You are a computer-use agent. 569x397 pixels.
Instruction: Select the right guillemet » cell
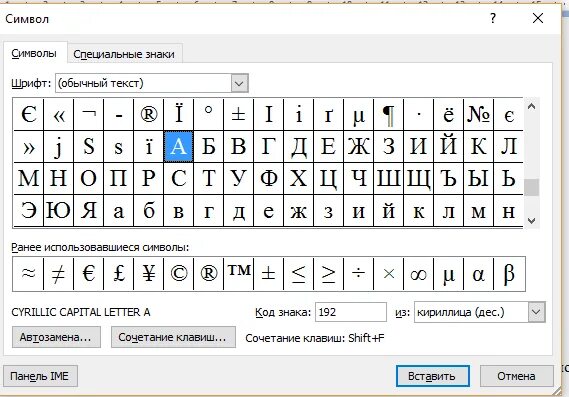click(28, 147)
